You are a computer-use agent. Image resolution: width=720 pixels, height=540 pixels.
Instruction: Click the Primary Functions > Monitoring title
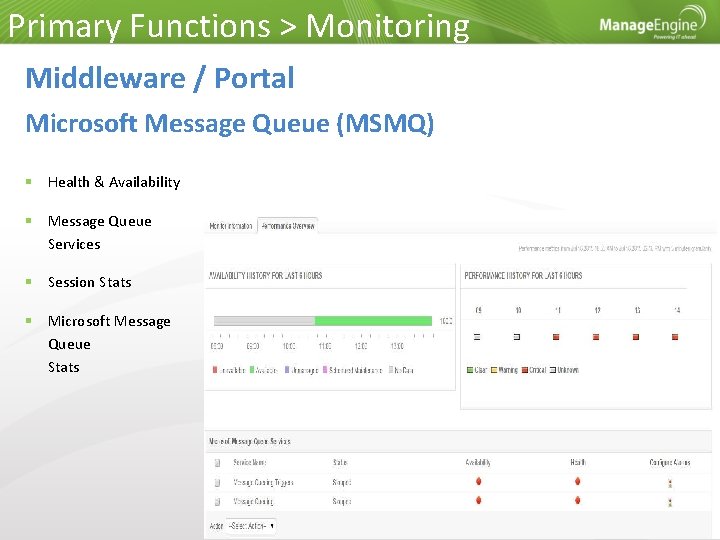click(239, 26)
